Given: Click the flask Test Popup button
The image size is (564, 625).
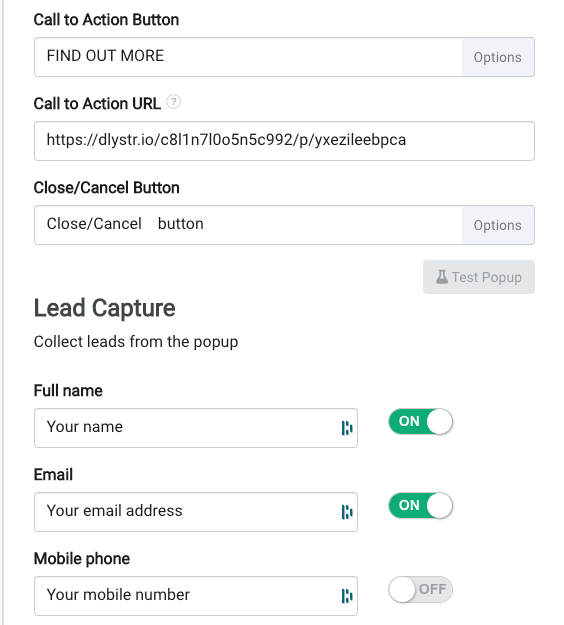Looking at the screenshot, I should pos(479,277).
